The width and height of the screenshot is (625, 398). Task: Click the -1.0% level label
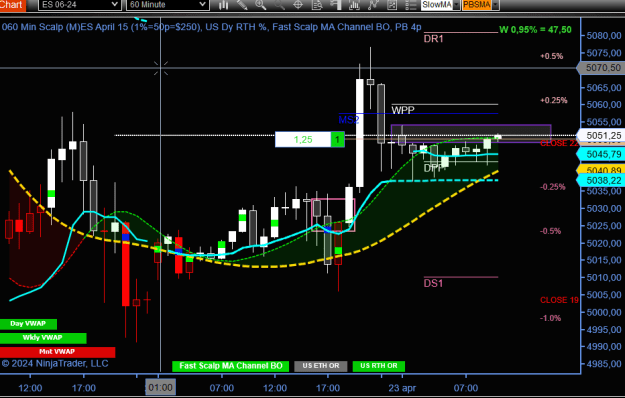(550, 318)
